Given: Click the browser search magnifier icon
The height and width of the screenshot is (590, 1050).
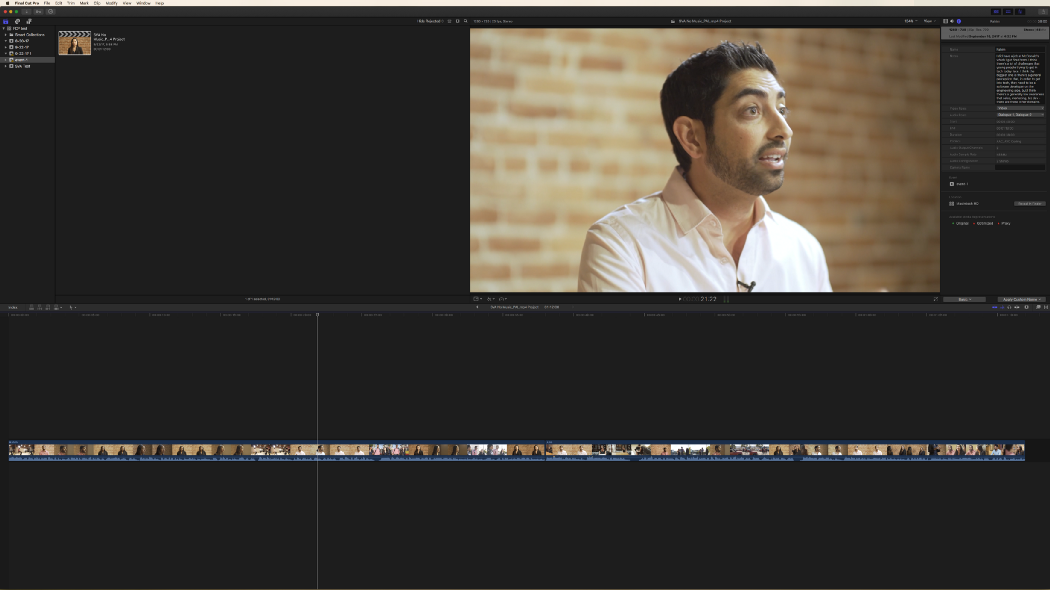Looking at the screenshot, I should (x=465, y=21).
